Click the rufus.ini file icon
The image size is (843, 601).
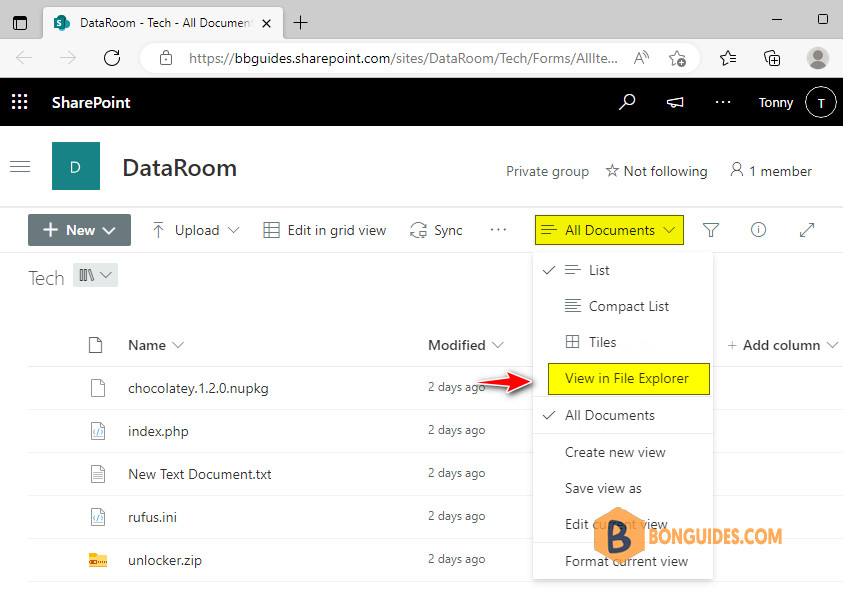pos(98,517)
